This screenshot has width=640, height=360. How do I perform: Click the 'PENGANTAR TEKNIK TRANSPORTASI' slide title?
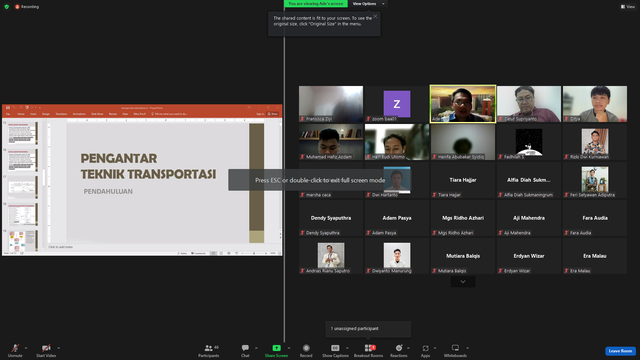coord(148,166)
